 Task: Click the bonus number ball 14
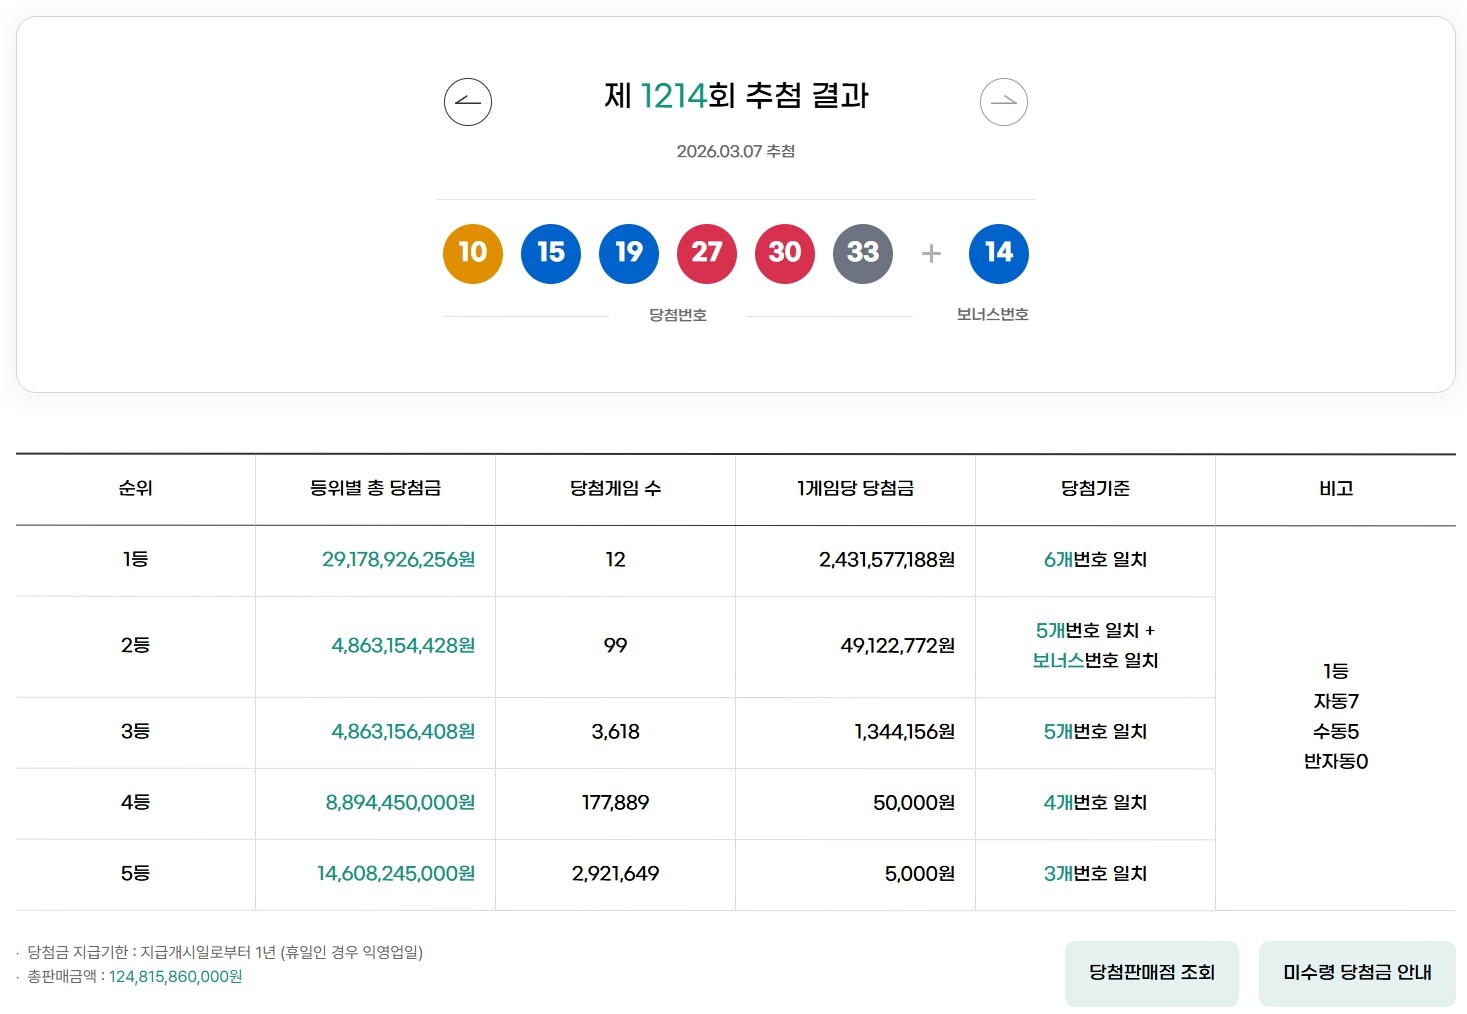[997, 254]
